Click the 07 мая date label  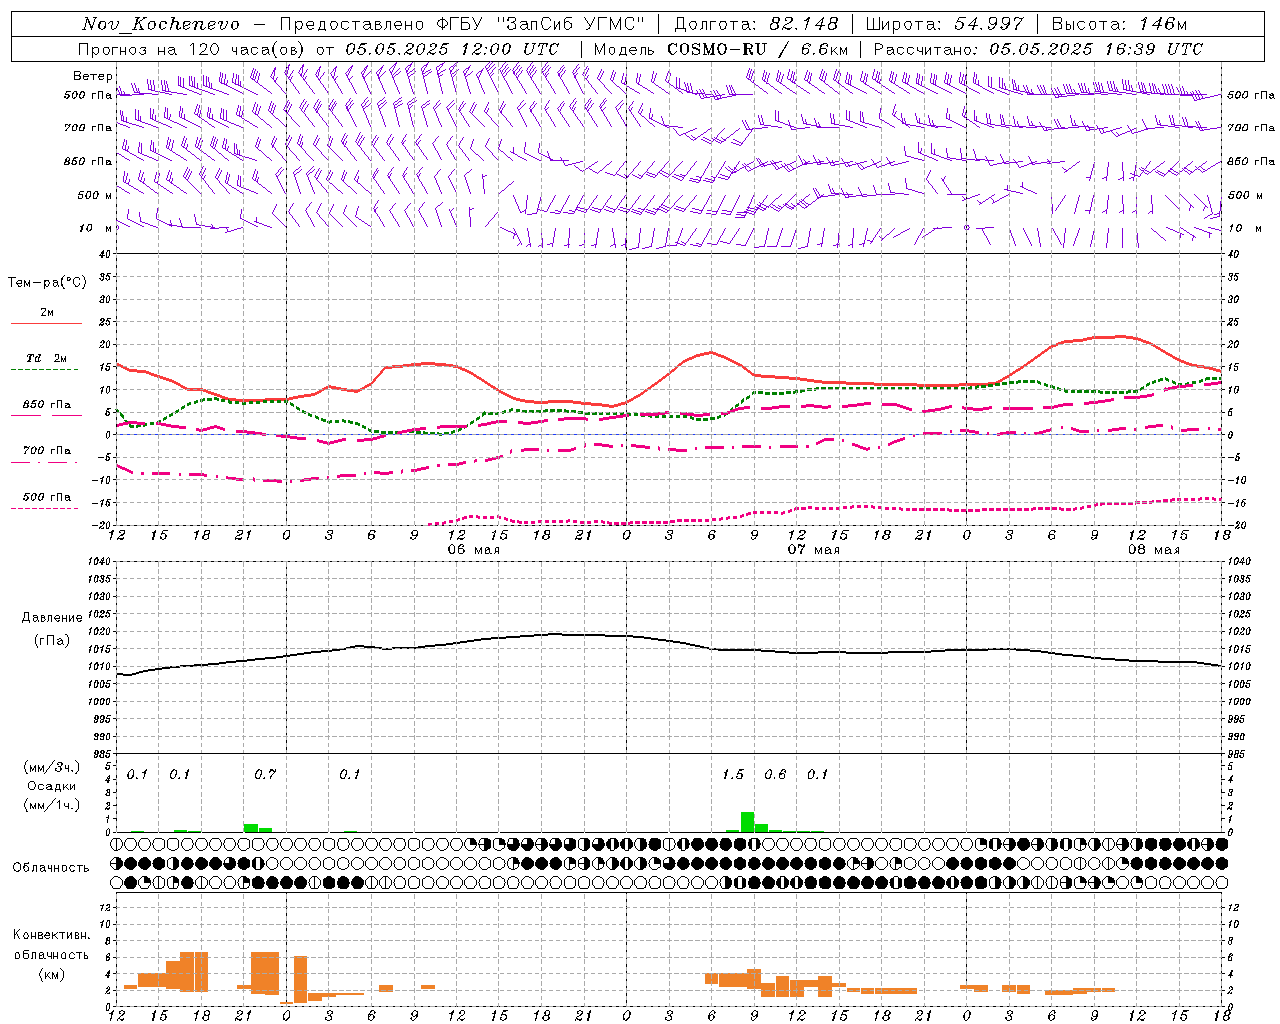tap(813, 550)
